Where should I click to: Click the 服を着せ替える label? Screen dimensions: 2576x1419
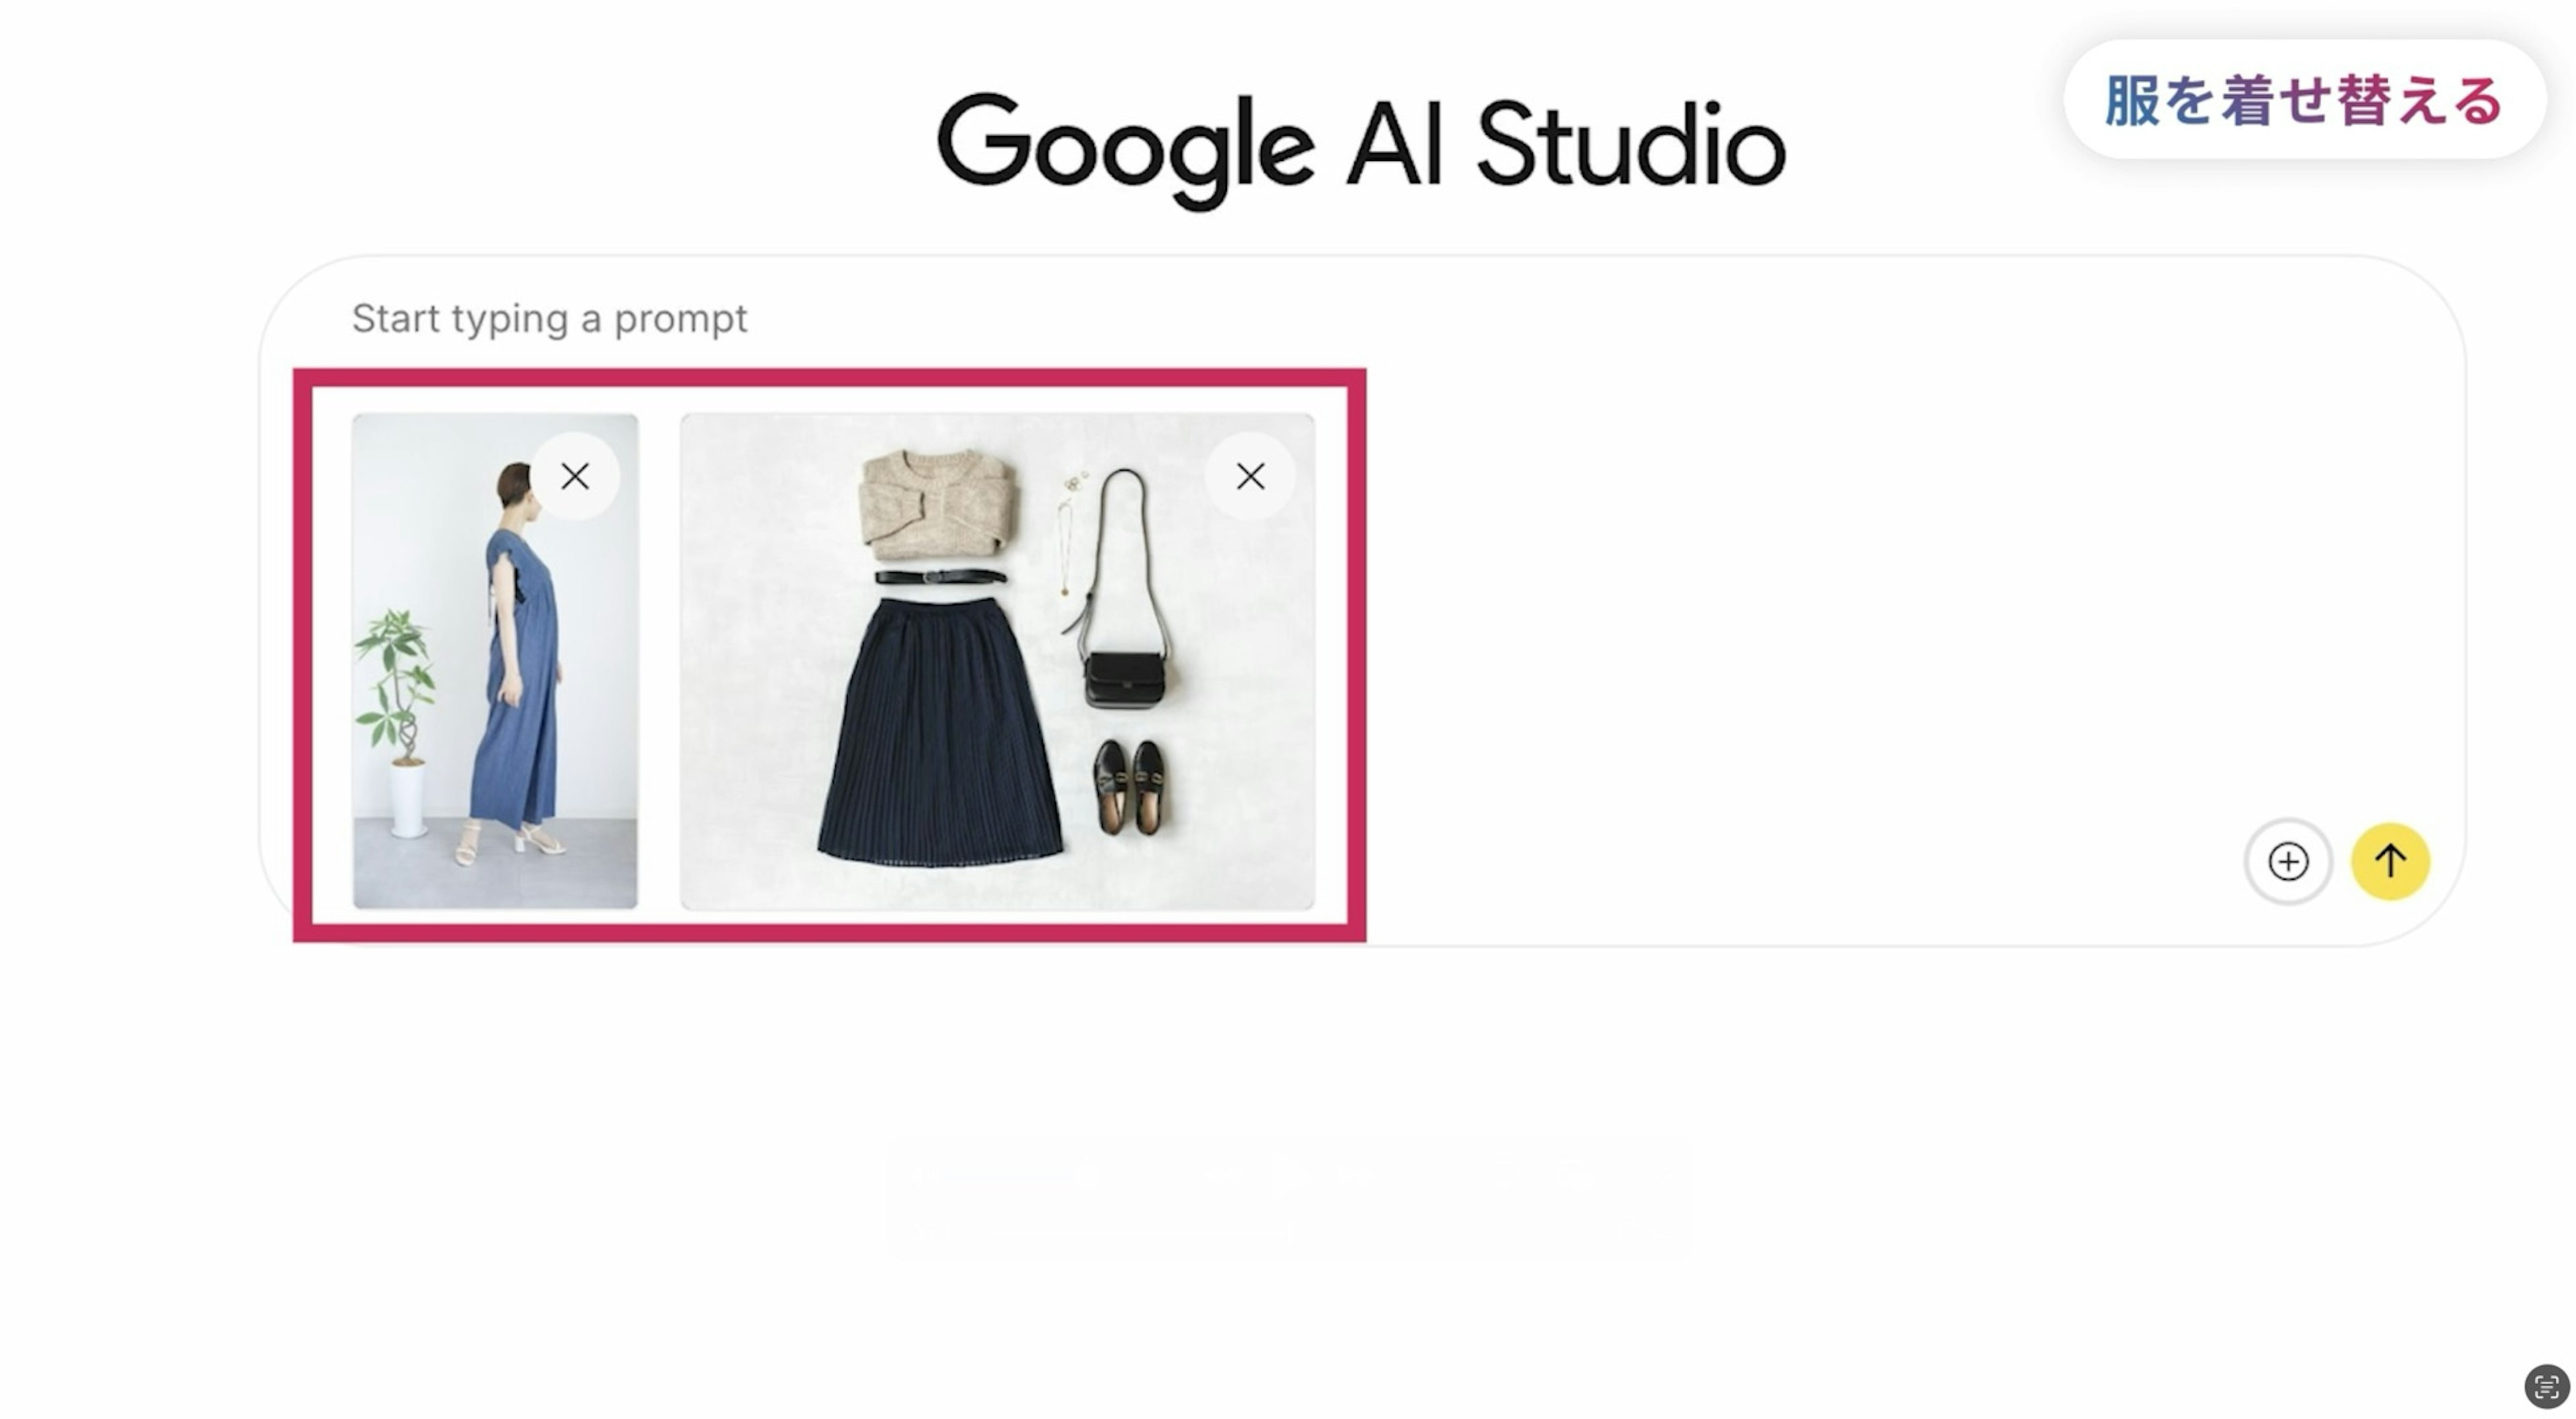coord(2303,100)
